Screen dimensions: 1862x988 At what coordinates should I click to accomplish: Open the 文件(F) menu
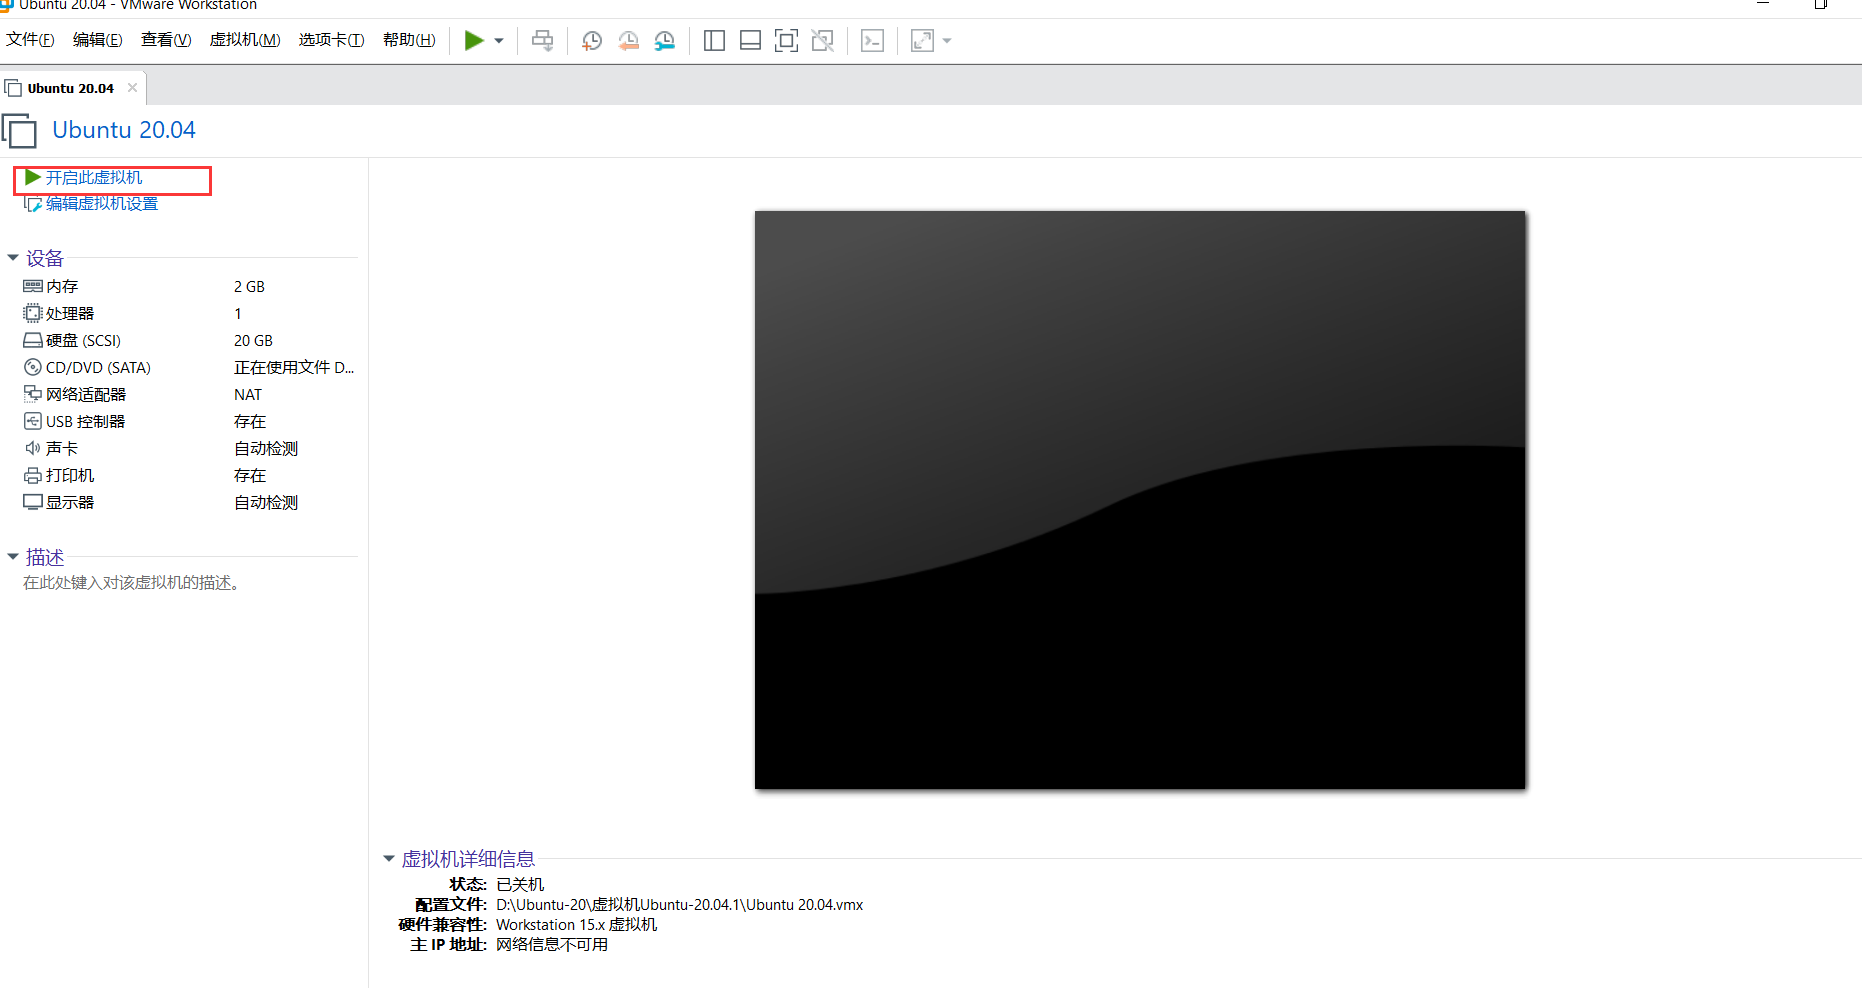click(30, 40)
